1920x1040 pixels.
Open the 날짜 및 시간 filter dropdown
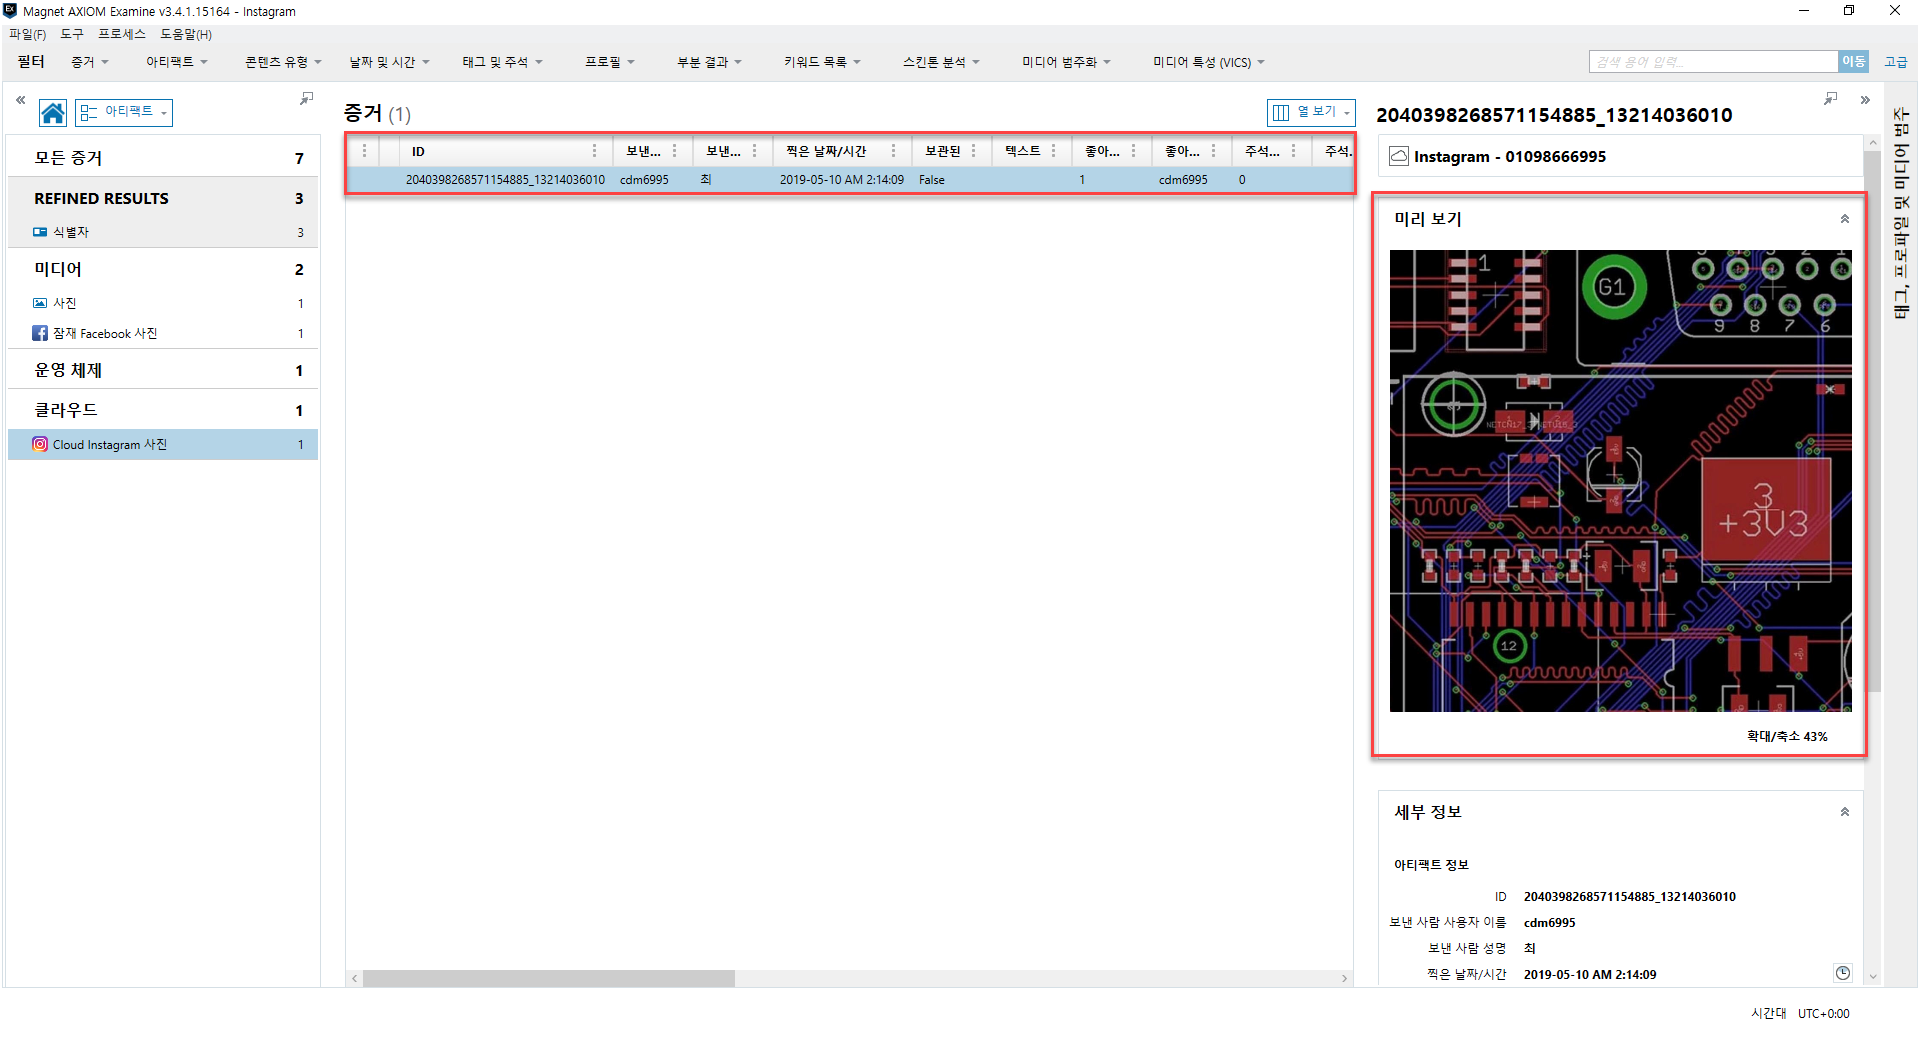pos(389,62)
